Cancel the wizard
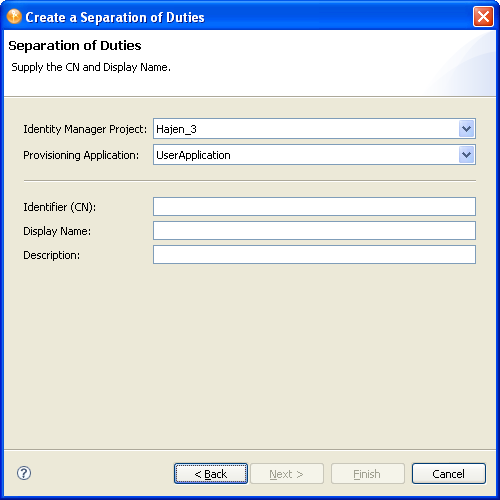 pyautogui.click(x=449, y=473)
